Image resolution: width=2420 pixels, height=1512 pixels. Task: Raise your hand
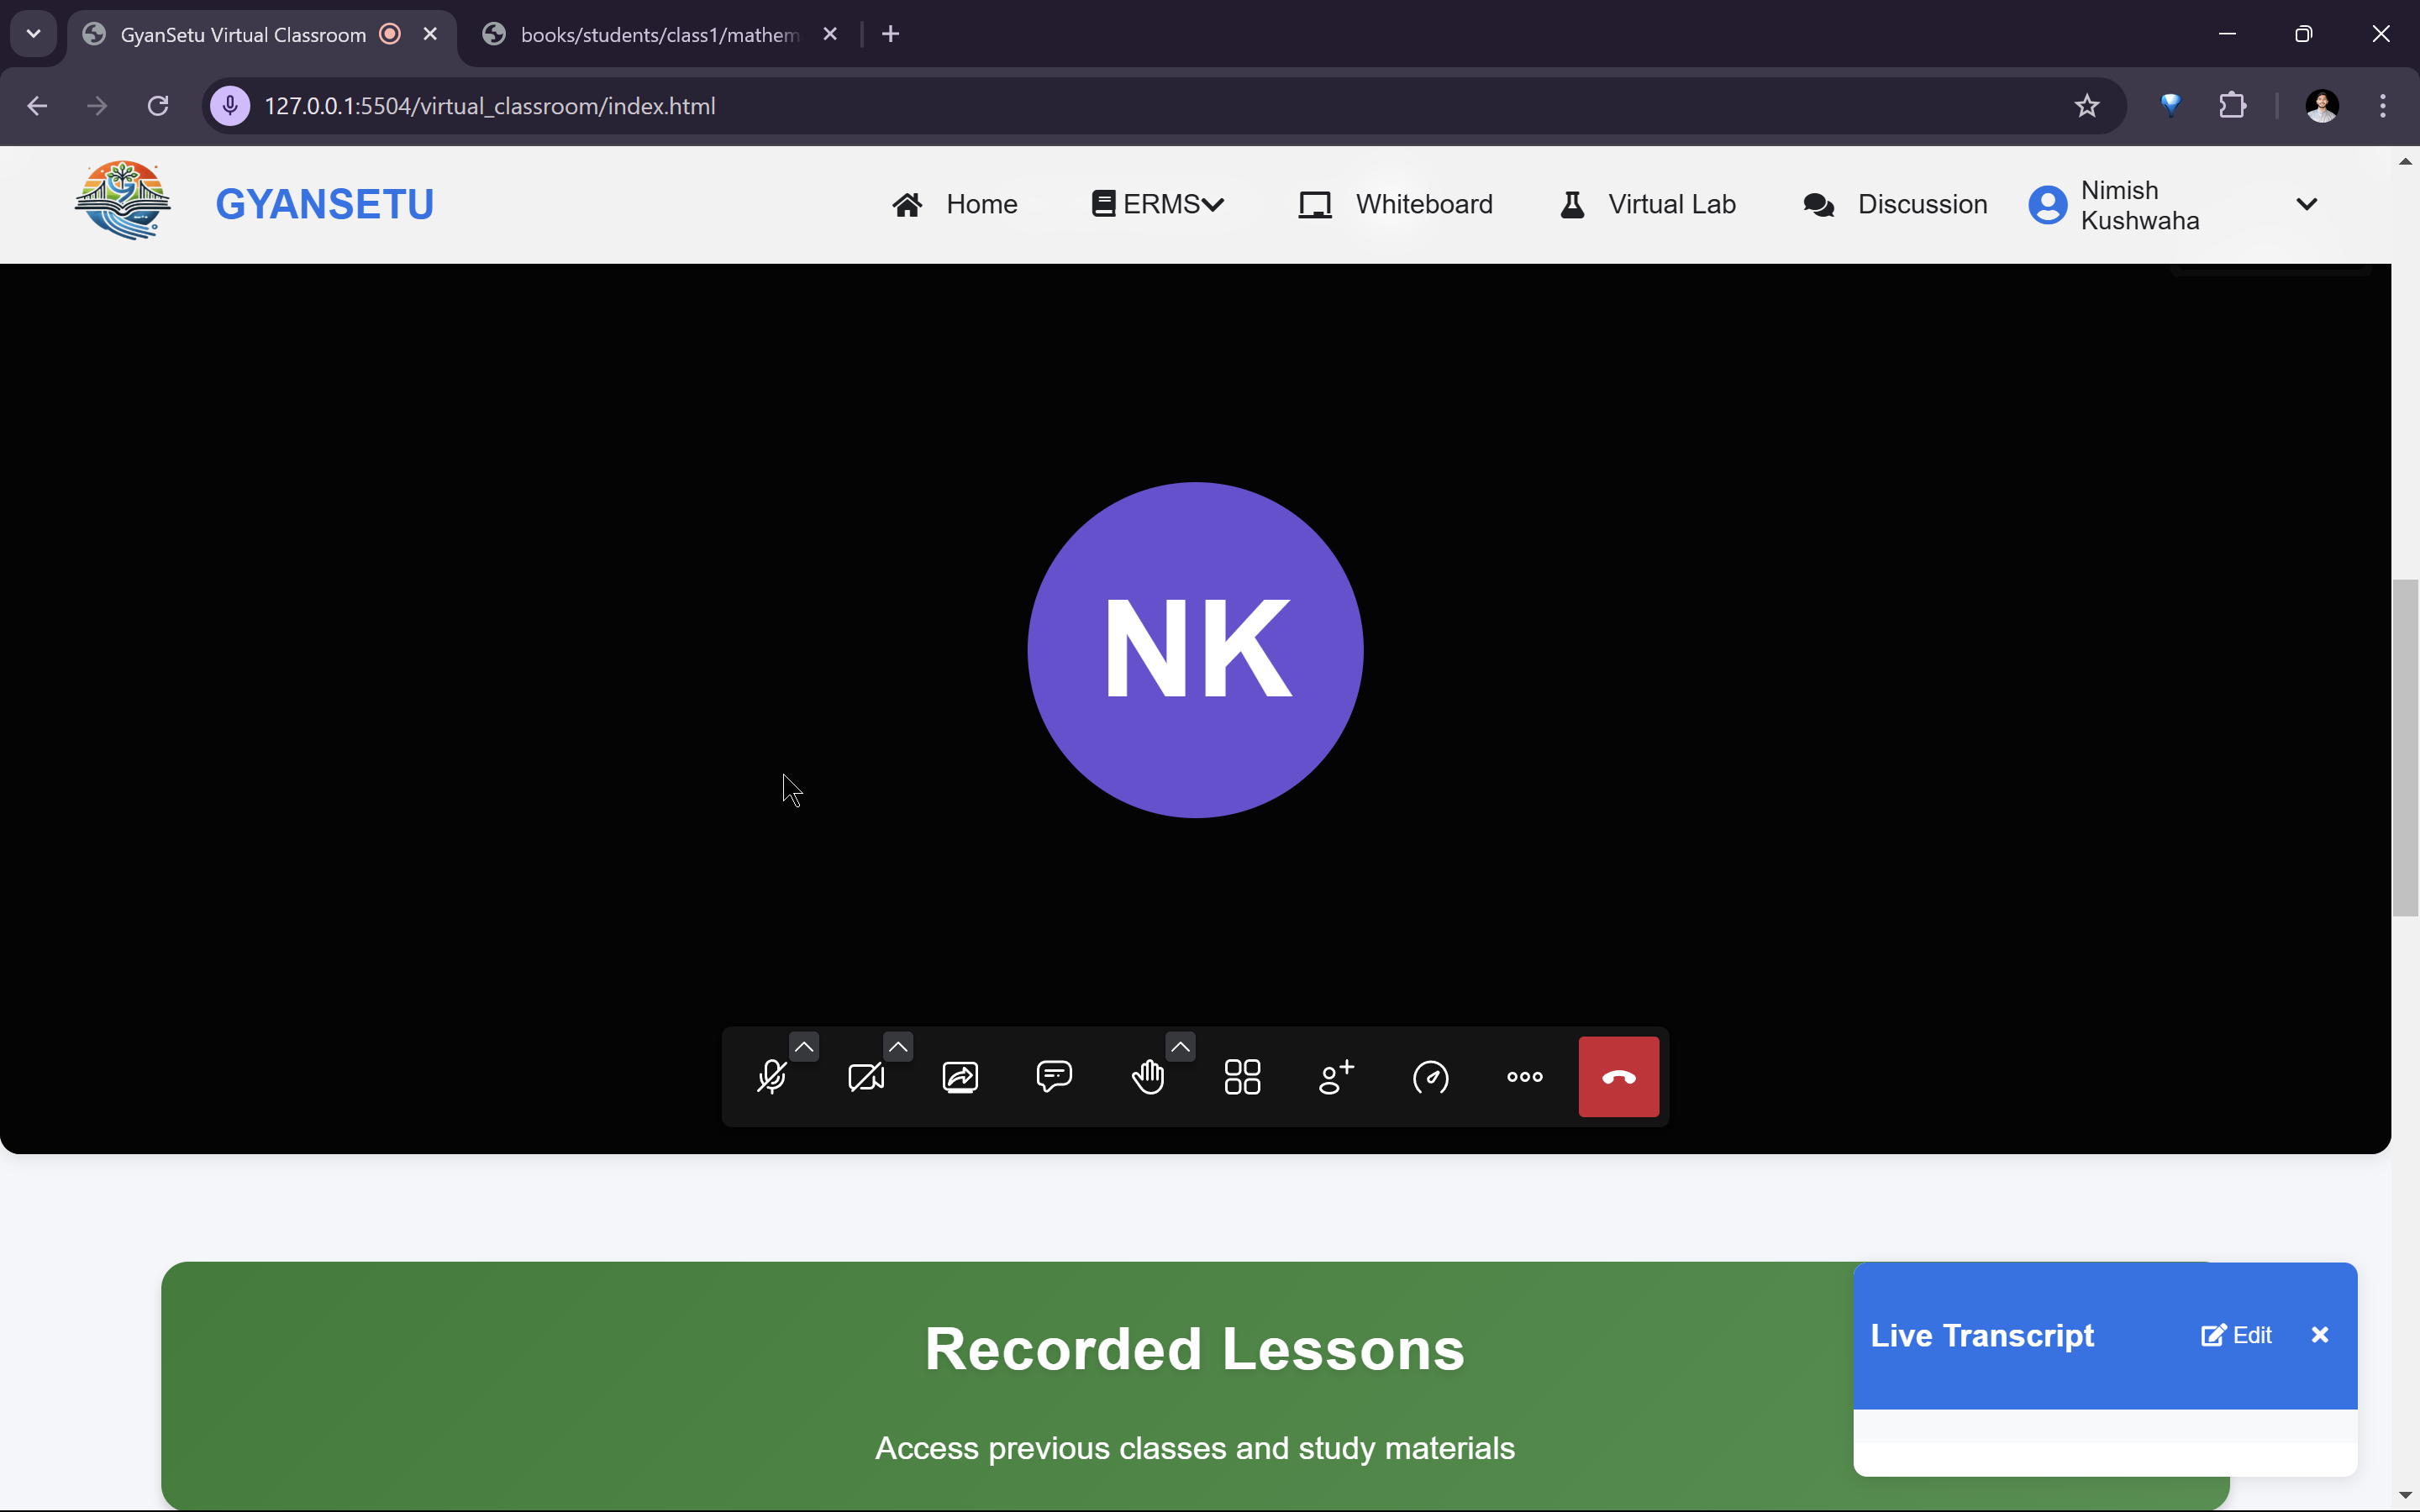point(1148,1077)
